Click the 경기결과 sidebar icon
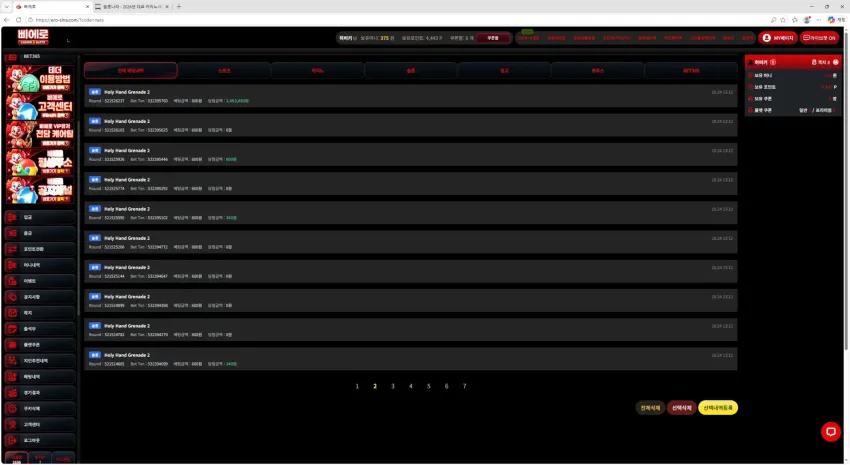 [12, 393]
